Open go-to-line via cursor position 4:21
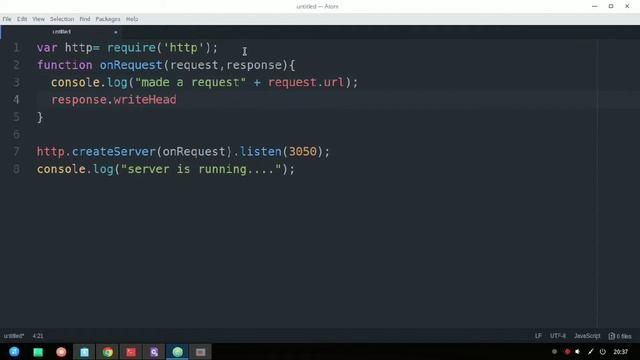This screenshot has width=640, height=360. point(38,336)
